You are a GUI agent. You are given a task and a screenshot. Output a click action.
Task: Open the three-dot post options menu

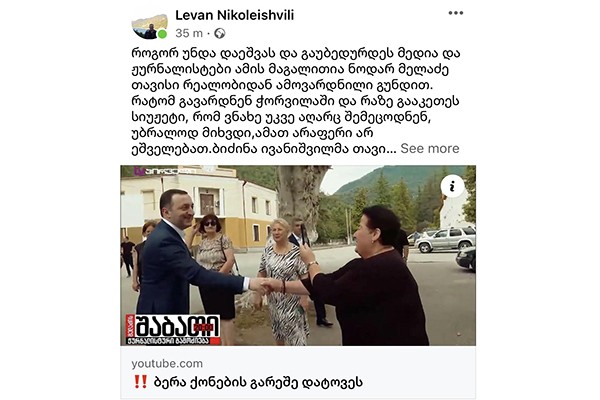coord(456,13)
